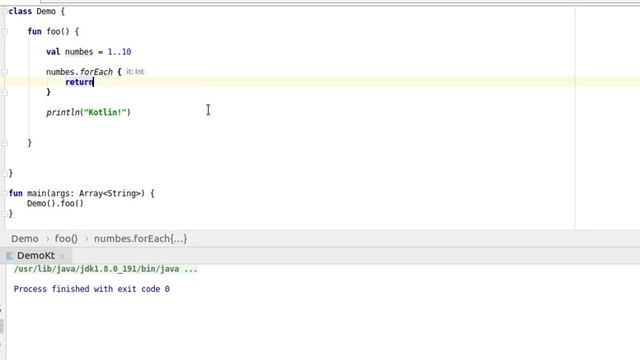This screenshot has width=640, height=360.
Task: Click the Demo().foo() call
Action: (x=55, y=203)
